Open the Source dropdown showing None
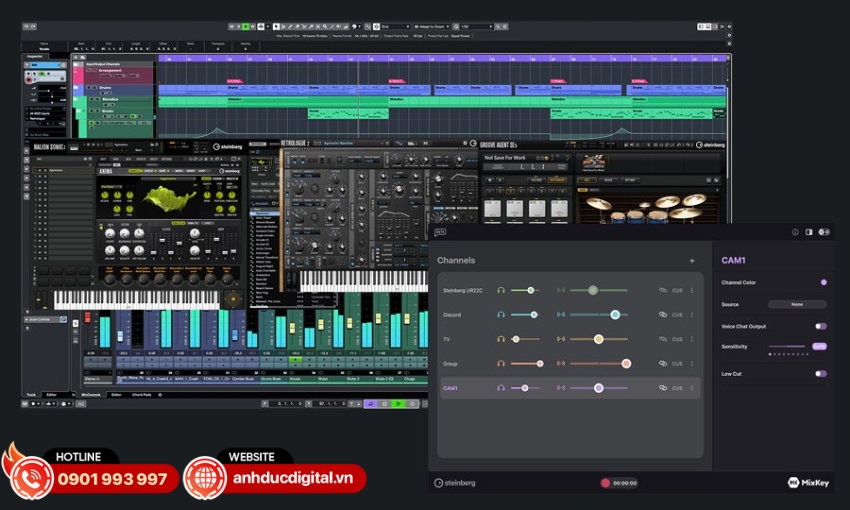The height and width of the screenshot is (510, 850). [797, 305]
